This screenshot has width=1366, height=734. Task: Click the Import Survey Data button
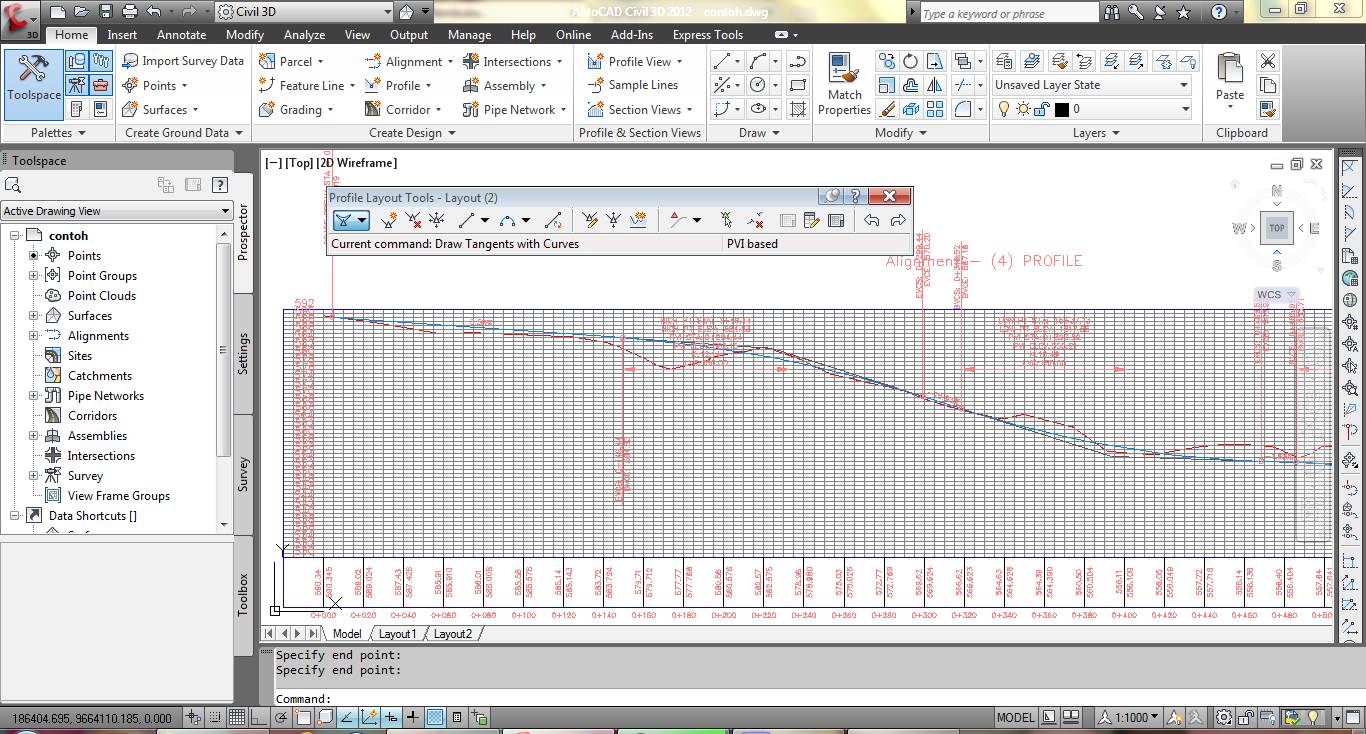pyautogui.click(x=183, y=61)
